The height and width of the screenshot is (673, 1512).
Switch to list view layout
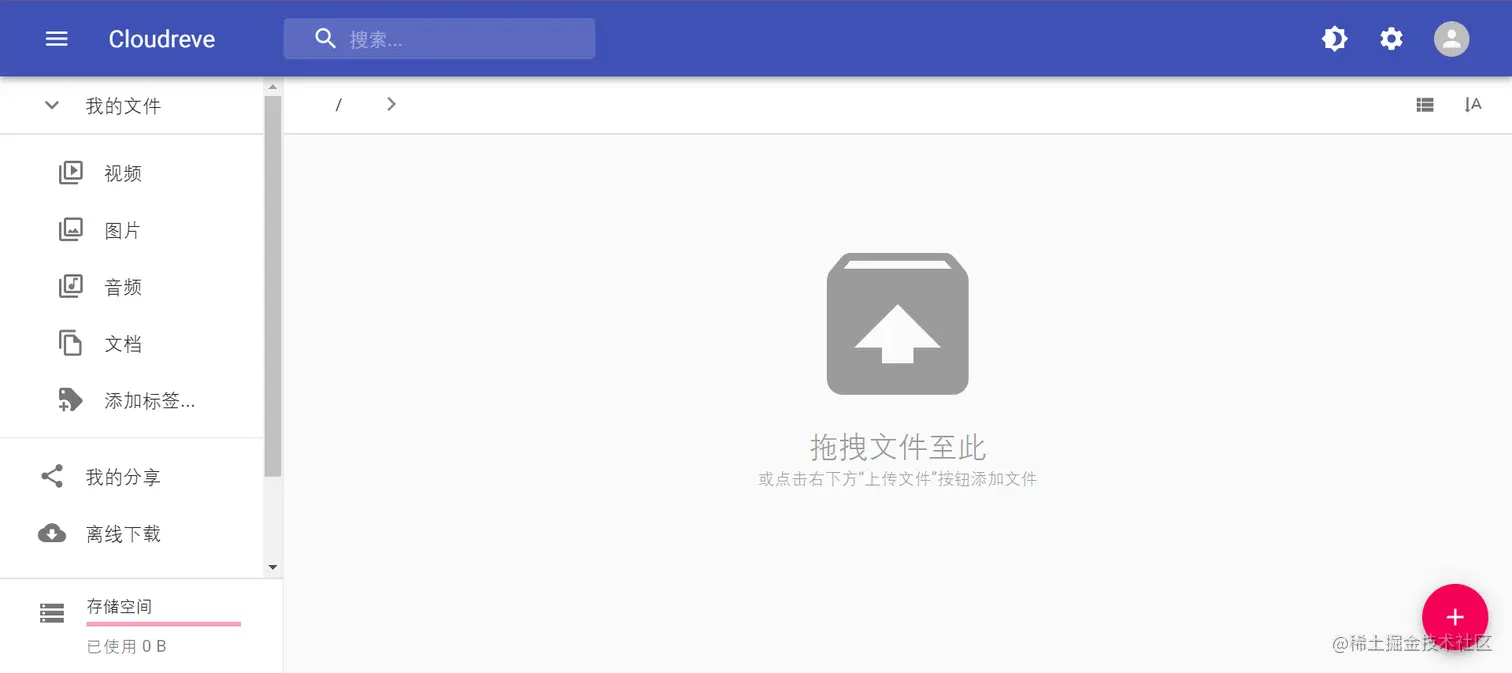tap(1425, 104)
